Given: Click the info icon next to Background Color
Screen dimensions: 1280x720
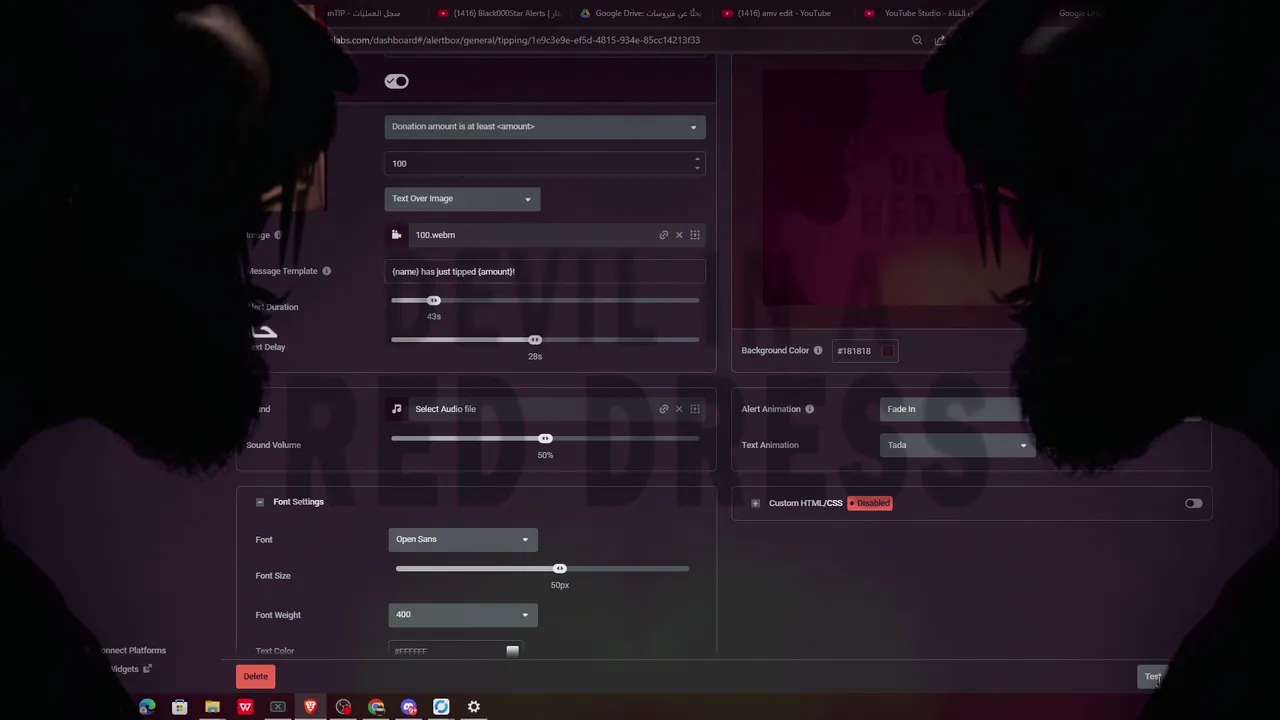Looking at the screenshot, I should (818, 351).
